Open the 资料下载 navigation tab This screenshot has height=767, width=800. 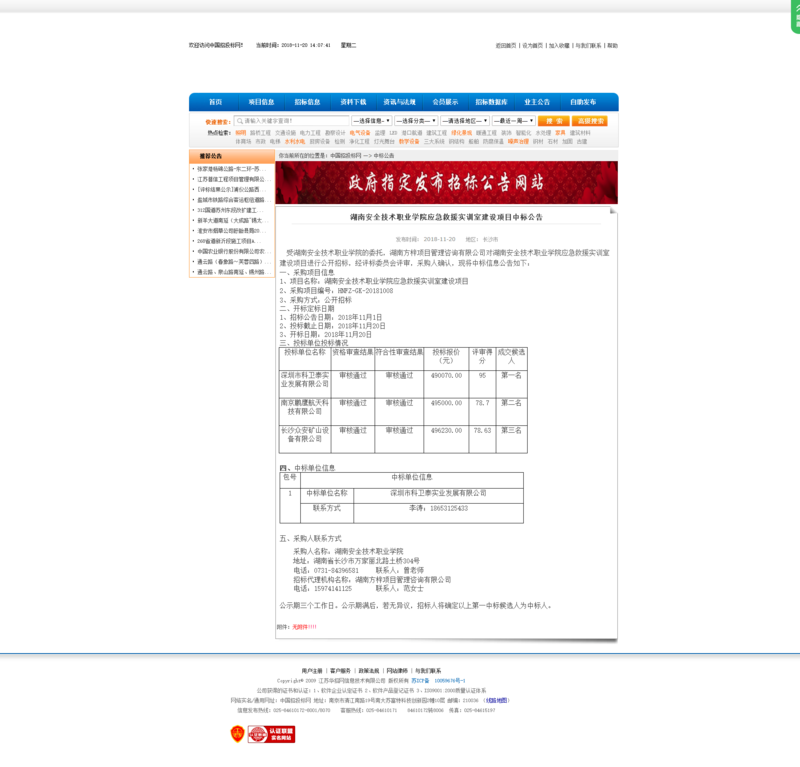(353, 102)
